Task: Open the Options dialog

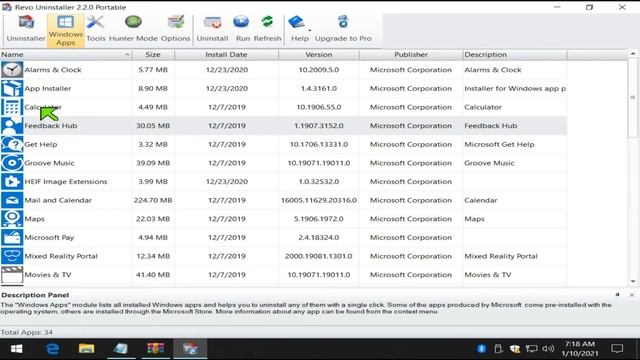Action: click(176, 29)
